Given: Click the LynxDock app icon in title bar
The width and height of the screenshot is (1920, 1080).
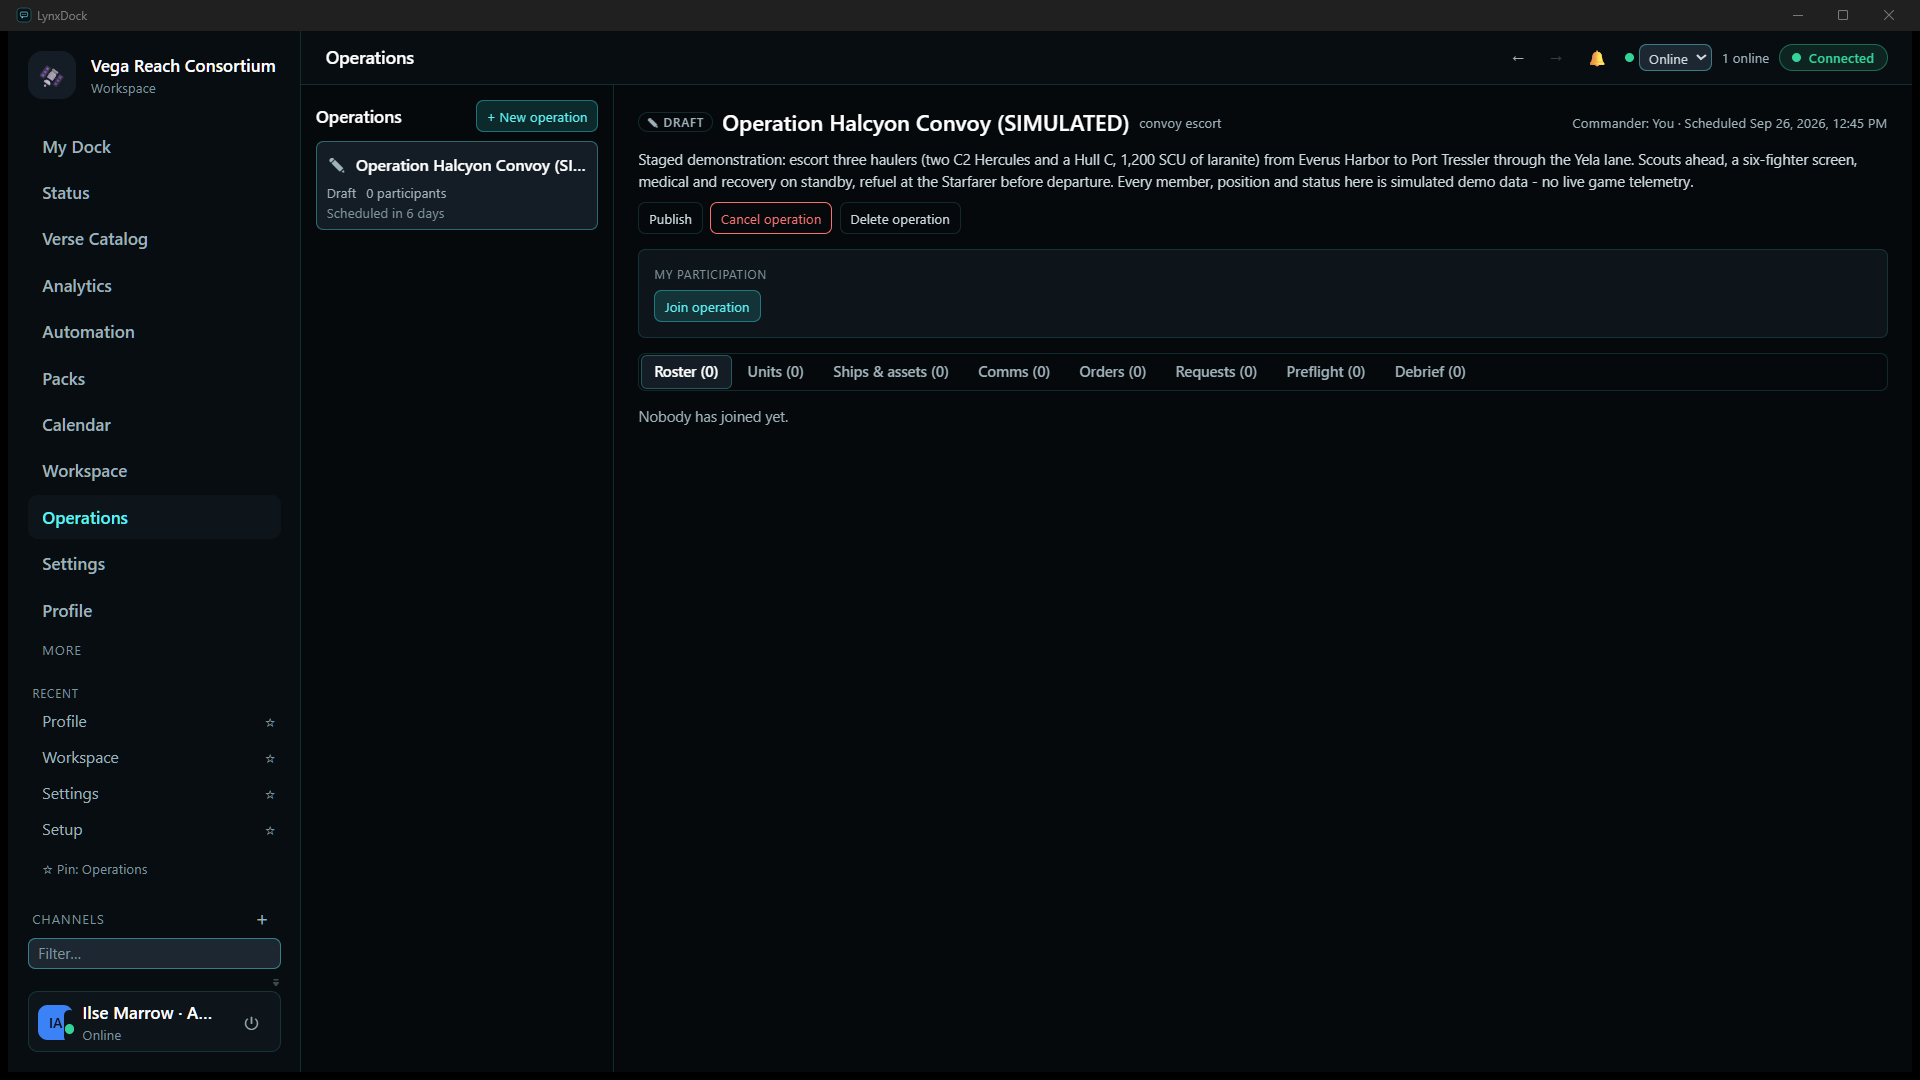Looking at the screenshot, I should 24,15.
